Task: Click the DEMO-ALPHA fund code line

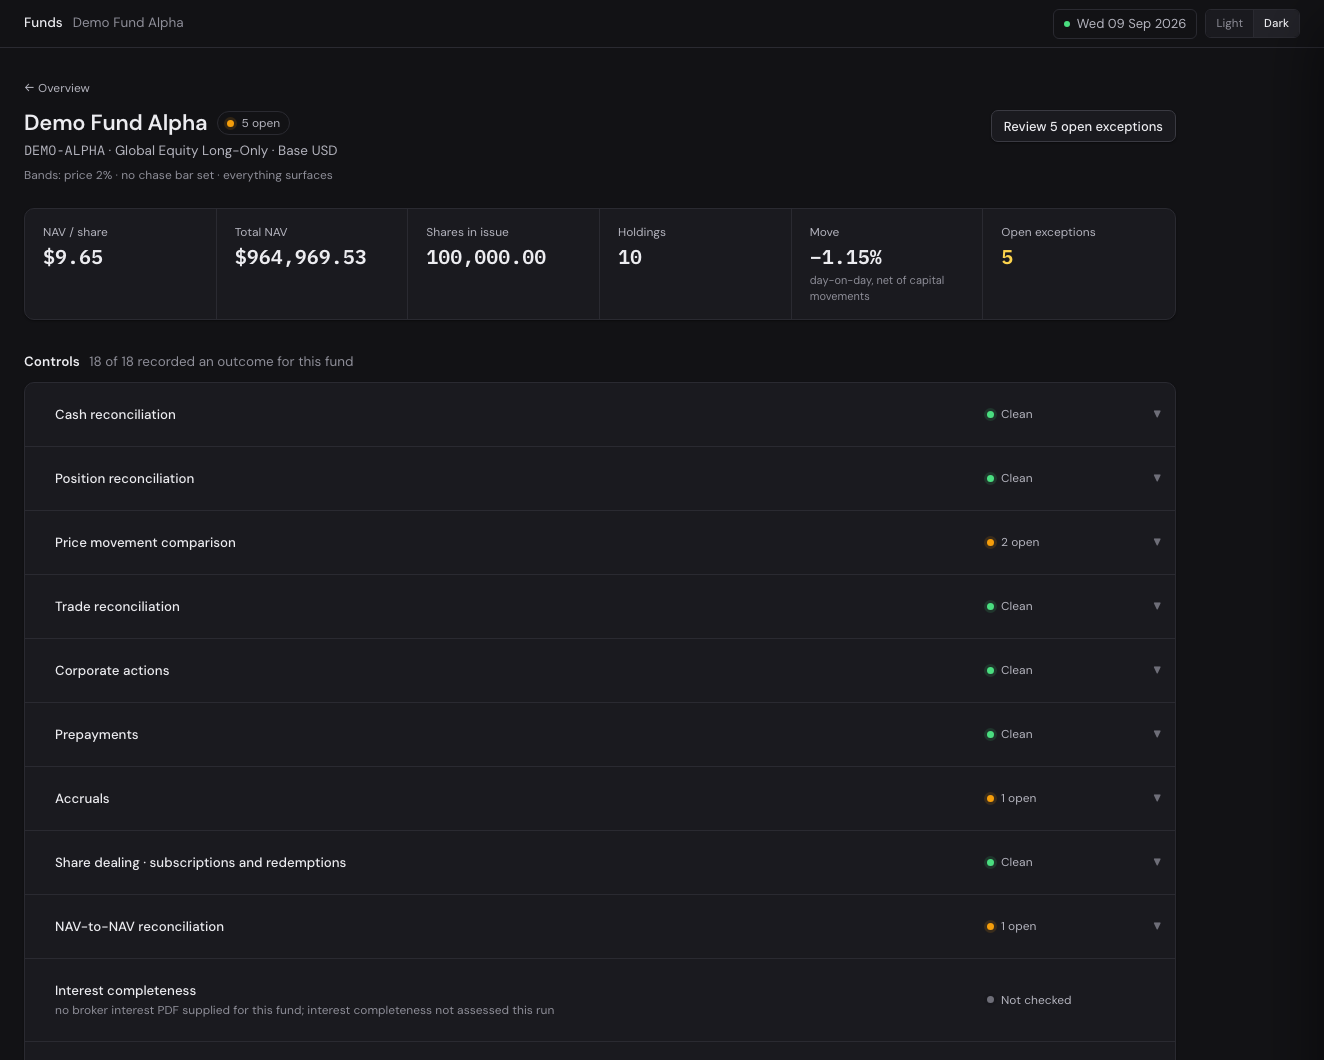Action: pos(181,150)
